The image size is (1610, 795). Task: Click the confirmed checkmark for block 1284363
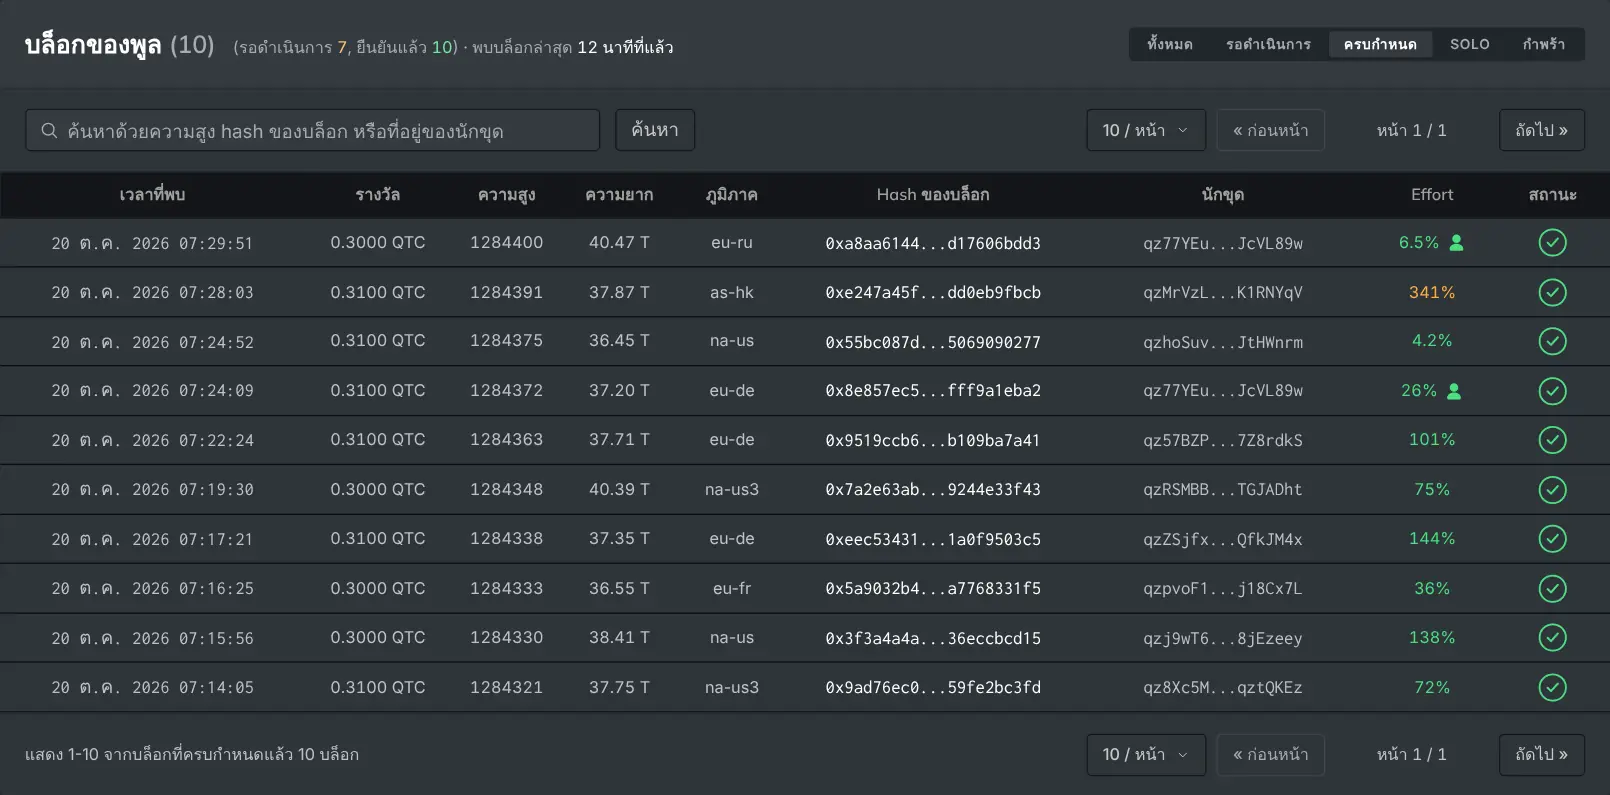[1552, 440]
